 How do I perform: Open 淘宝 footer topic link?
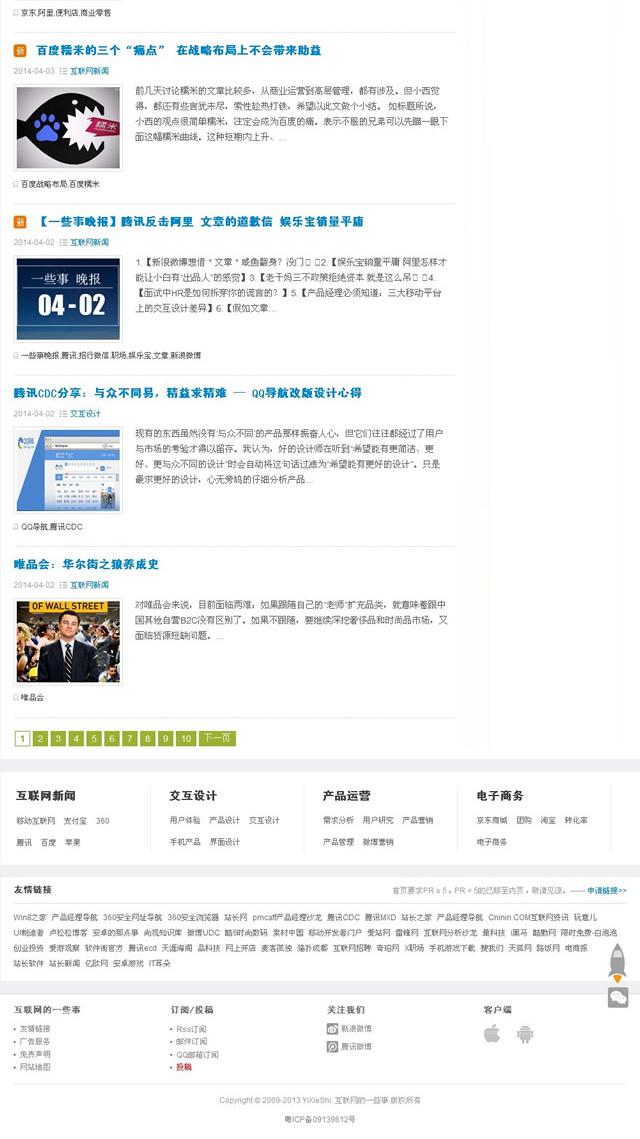(548, 820)
